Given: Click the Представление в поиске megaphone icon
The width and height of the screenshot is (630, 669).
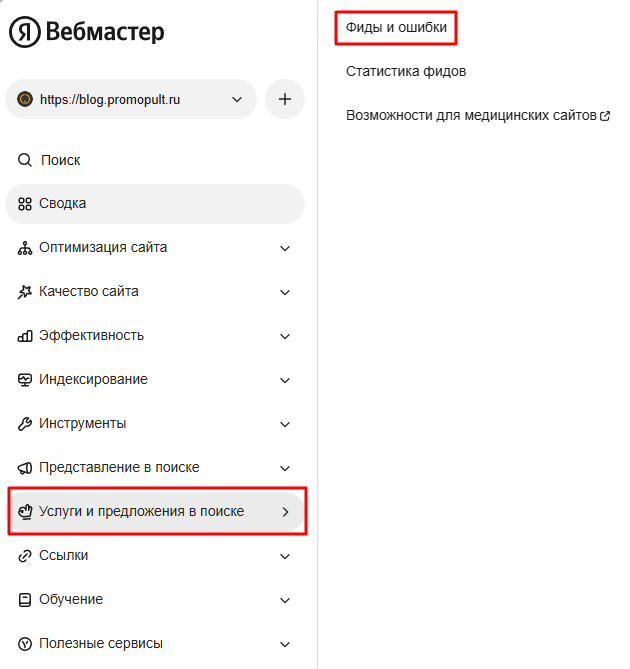Looking at the screenshot, I should pyautogui.click(x=25, y=468).
